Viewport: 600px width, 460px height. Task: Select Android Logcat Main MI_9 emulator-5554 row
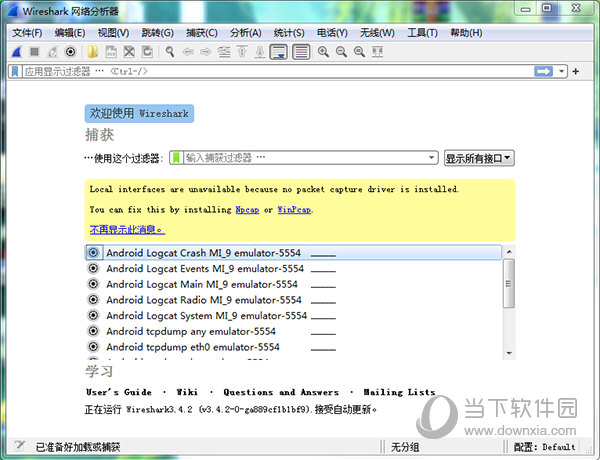(293, 284)
